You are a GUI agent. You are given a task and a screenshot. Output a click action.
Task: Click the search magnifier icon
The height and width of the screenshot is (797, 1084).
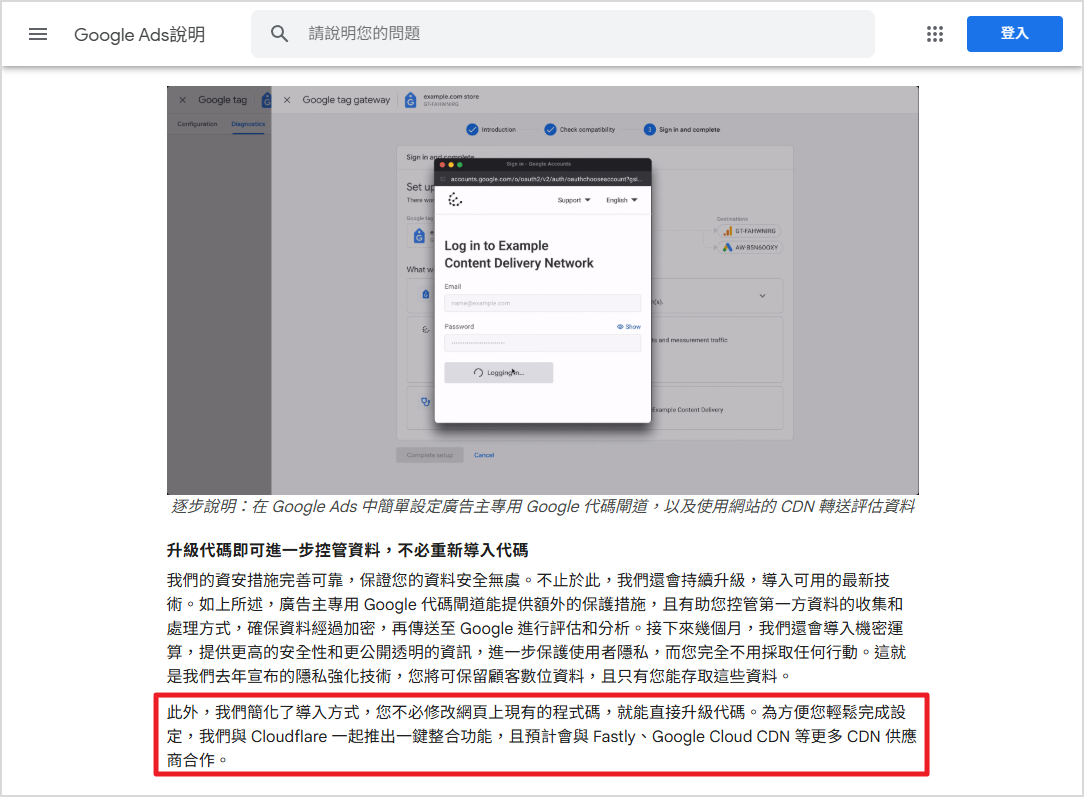279,34
